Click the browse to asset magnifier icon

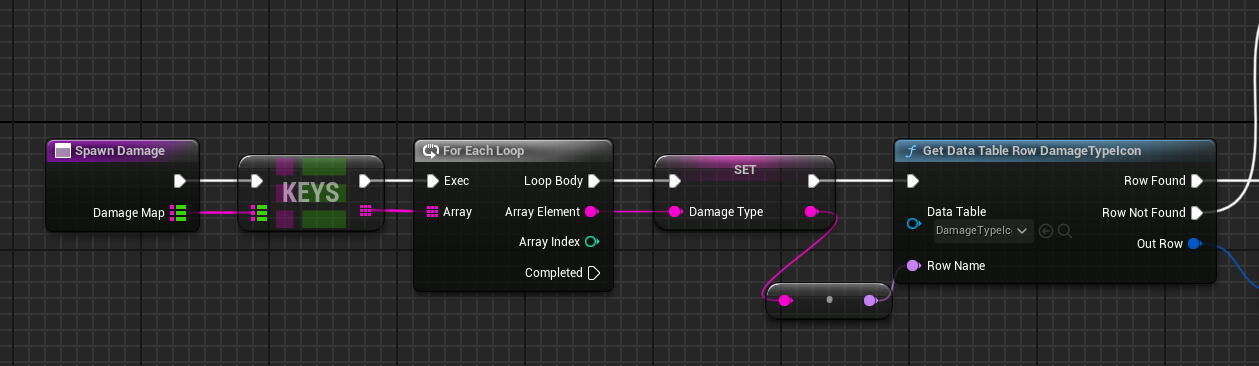point(1065,231)
